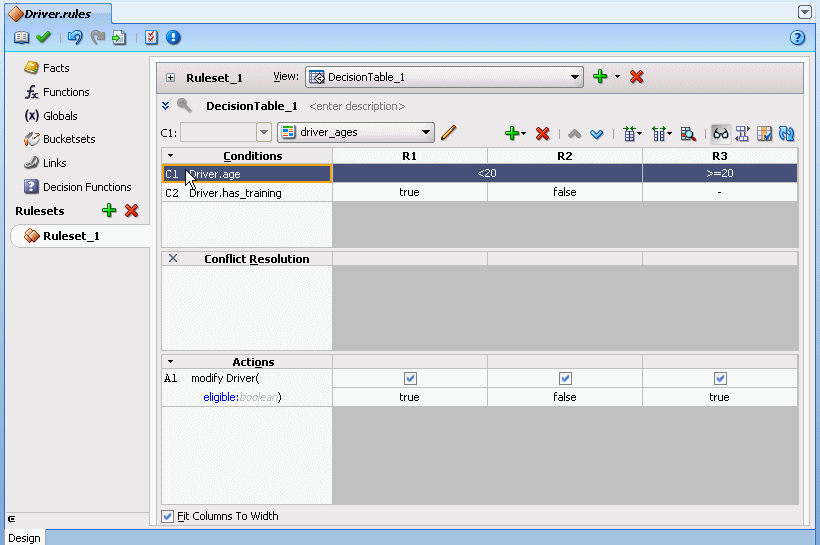The image size is (820, 545).
Task: Click the find gap analysis magnifier icon
Action: pos(688,134)
